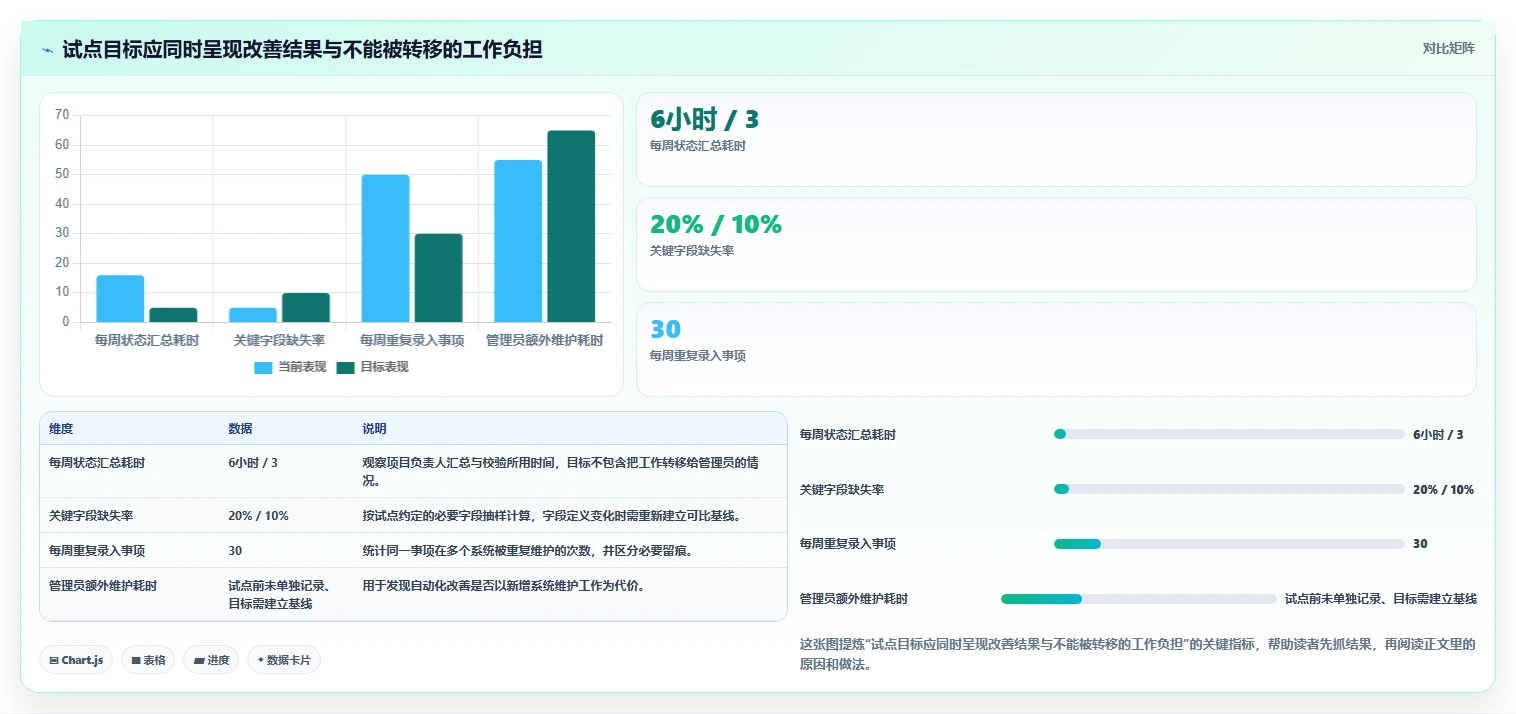
Task: Select table cell 管理员额外维护耗时 in 维度 column
Action: 103,586
